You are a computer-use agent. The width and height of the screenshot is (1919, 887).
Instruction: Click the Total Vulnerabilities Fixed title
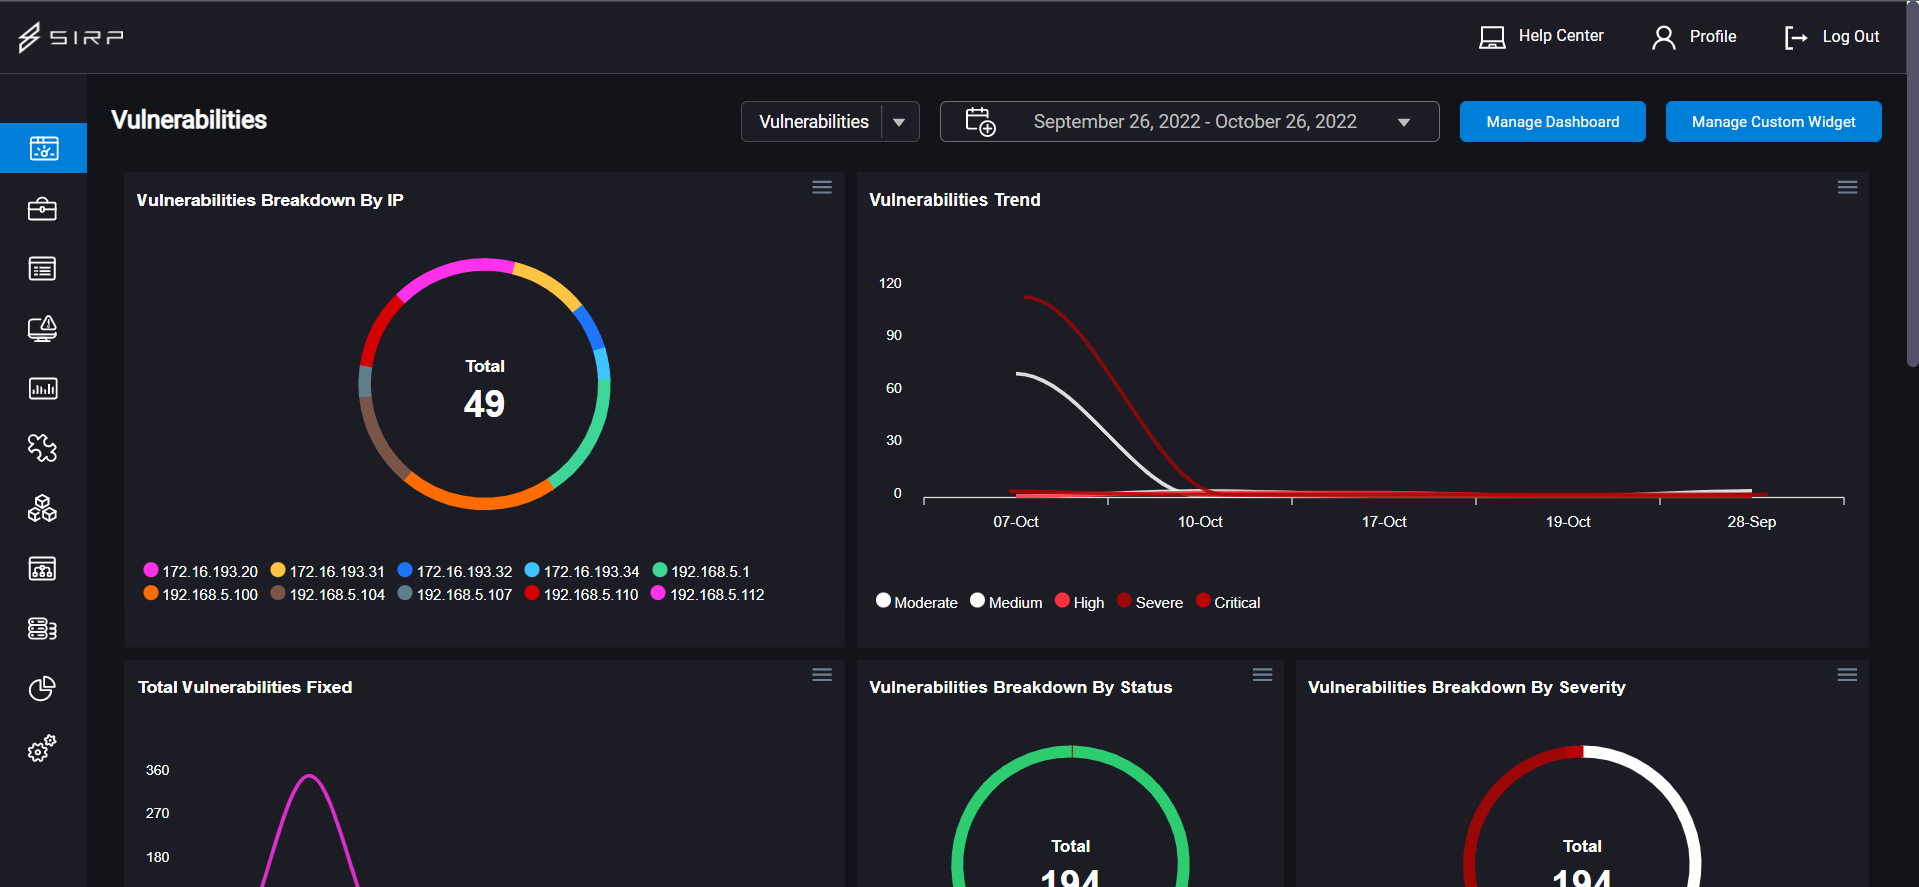click(245, 687)
